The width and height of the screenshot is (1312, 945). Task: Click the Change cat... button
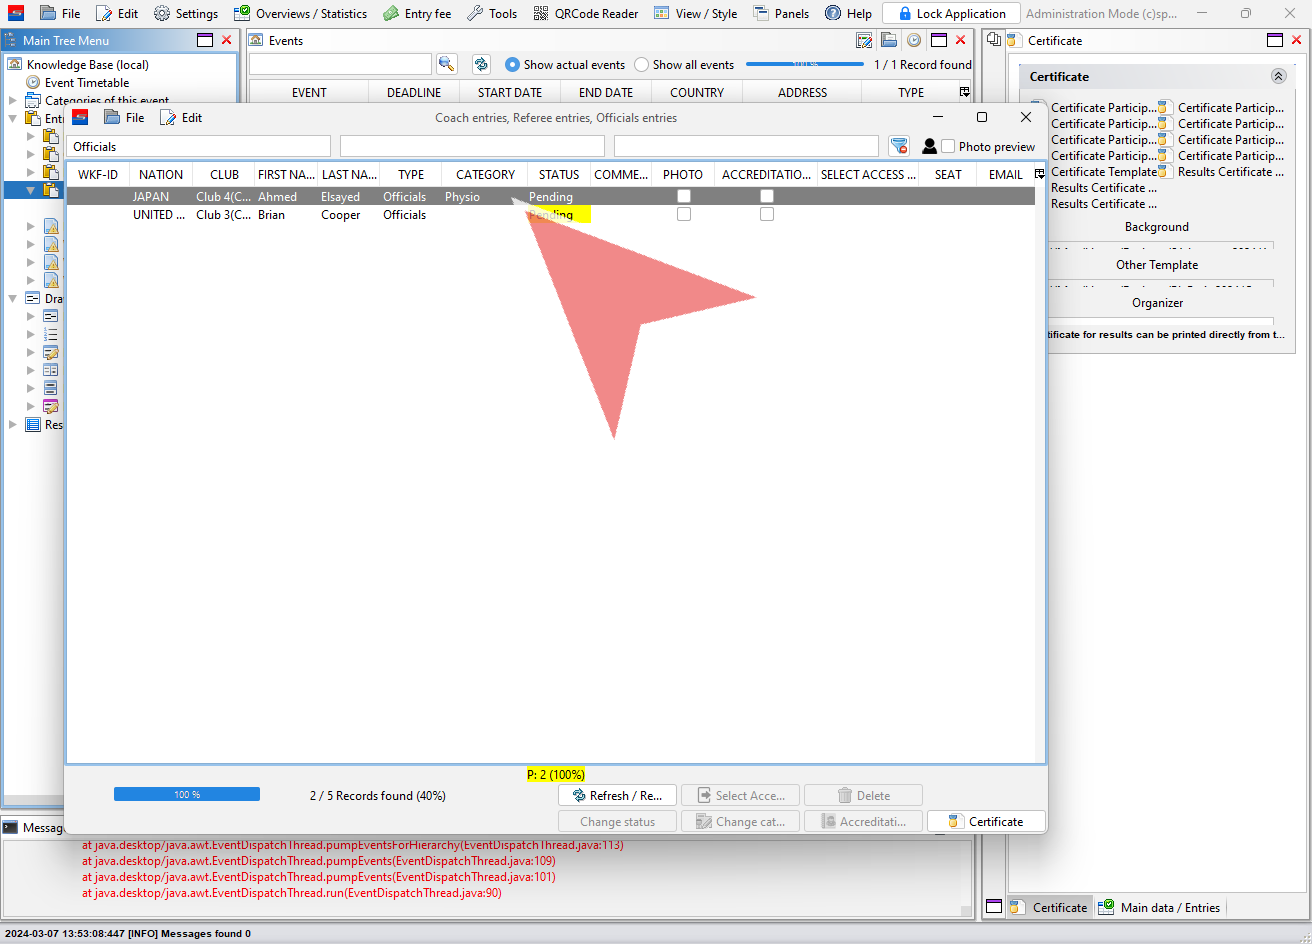click(x=740, y=821)
